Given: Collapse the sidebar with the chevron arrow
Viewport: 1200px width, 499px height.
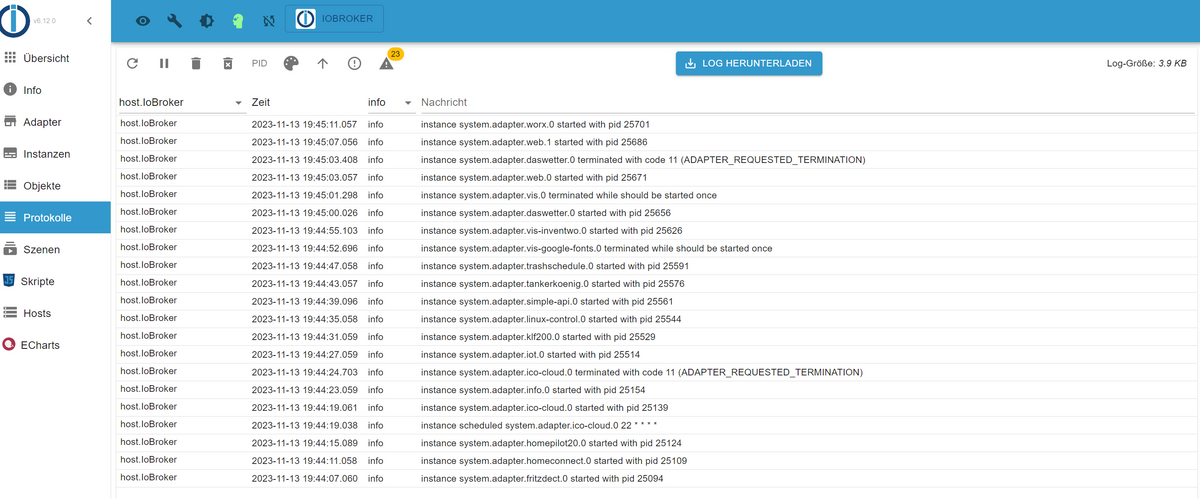Looking at the screenshot, I should (89, 20).
